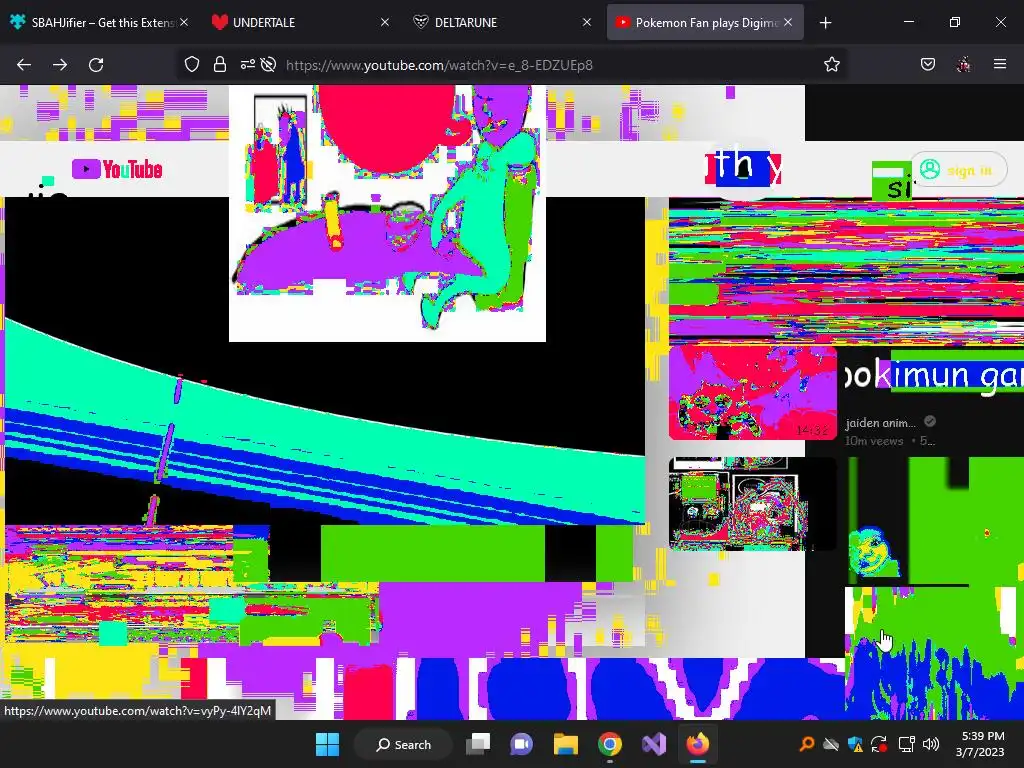1024x768 pixels.
Task: Open the OneDrive cloud tray icon
Action: click(831, 744)
